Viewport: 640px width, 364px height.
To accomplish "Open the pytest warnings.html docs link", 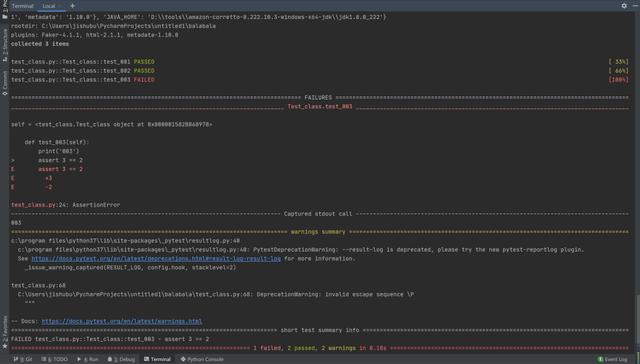I will pyautogui.click(x=122, y=322).
